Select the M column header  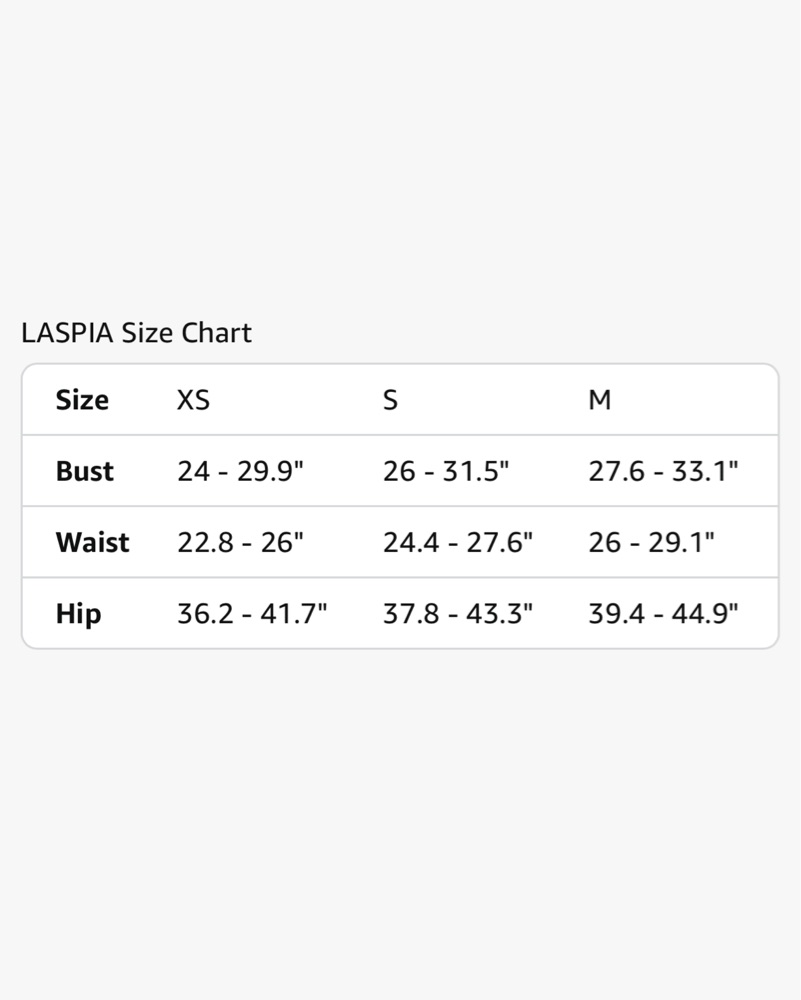(599, 401)
